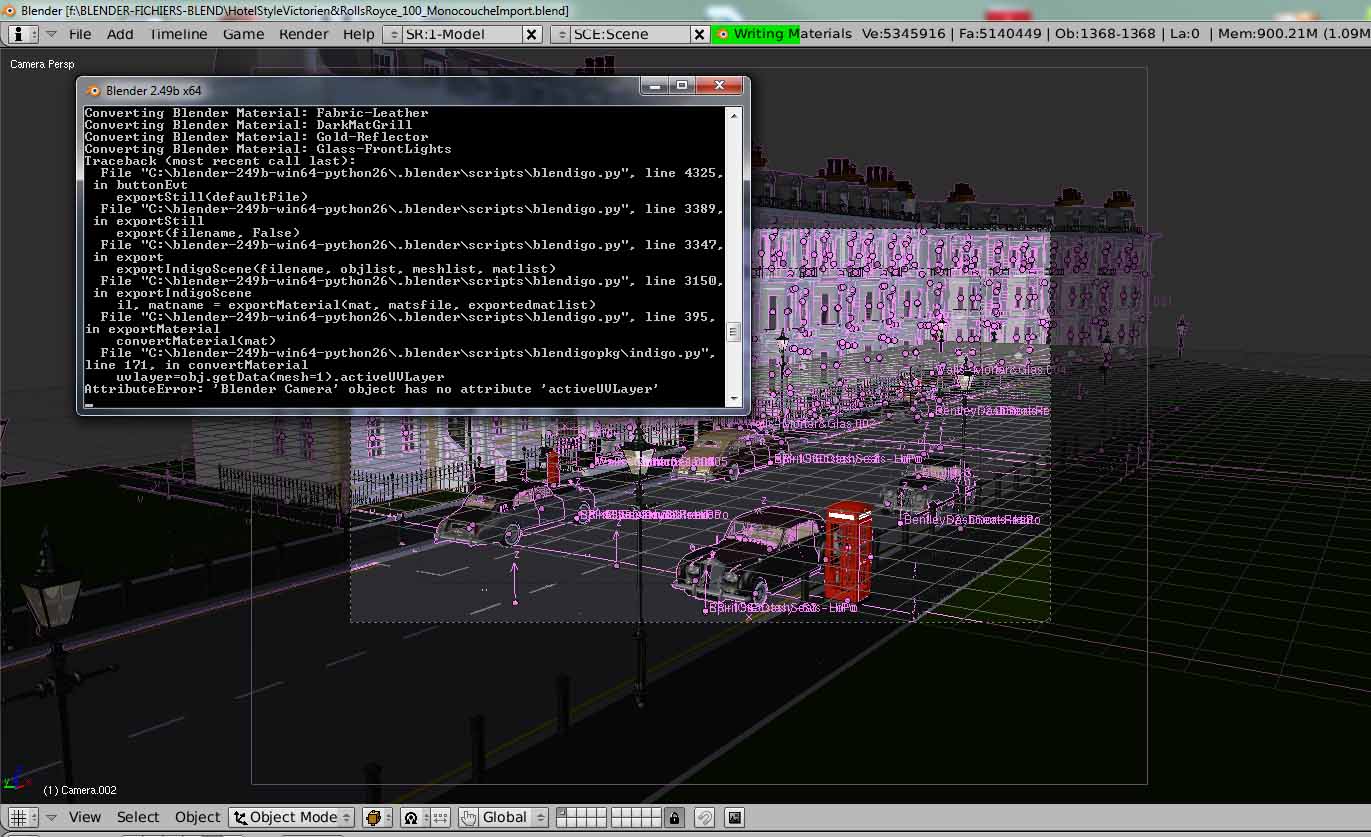Click the SCE:Scene name field
Screen dimensions: 1371x837
pos(630,34)
